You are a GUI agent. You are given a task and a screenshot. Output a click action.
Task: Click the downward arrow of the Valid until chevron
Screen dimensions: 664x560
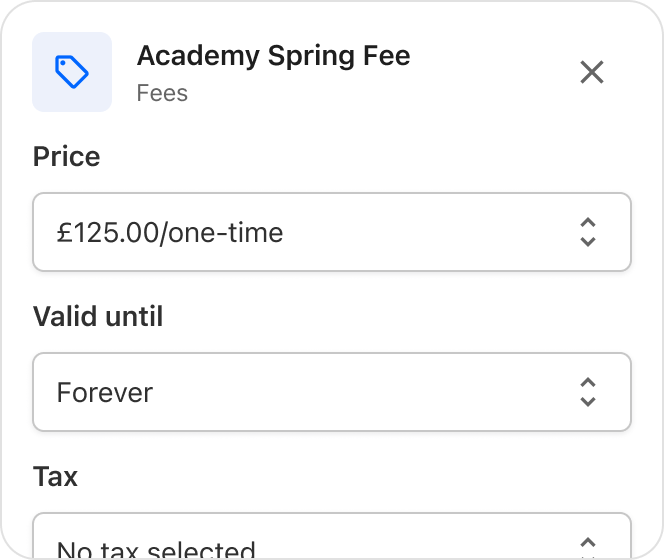588,401
